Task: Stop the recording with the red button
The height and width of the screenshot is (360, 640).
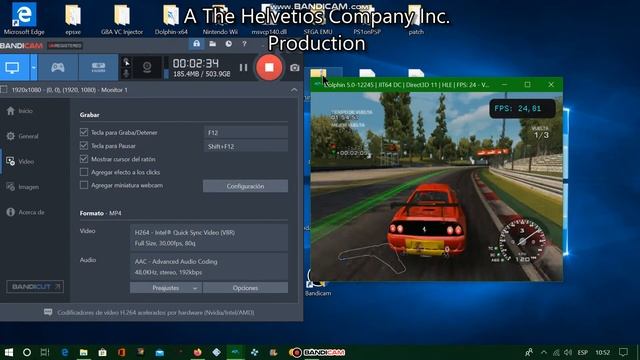Action: coord(269,67)
